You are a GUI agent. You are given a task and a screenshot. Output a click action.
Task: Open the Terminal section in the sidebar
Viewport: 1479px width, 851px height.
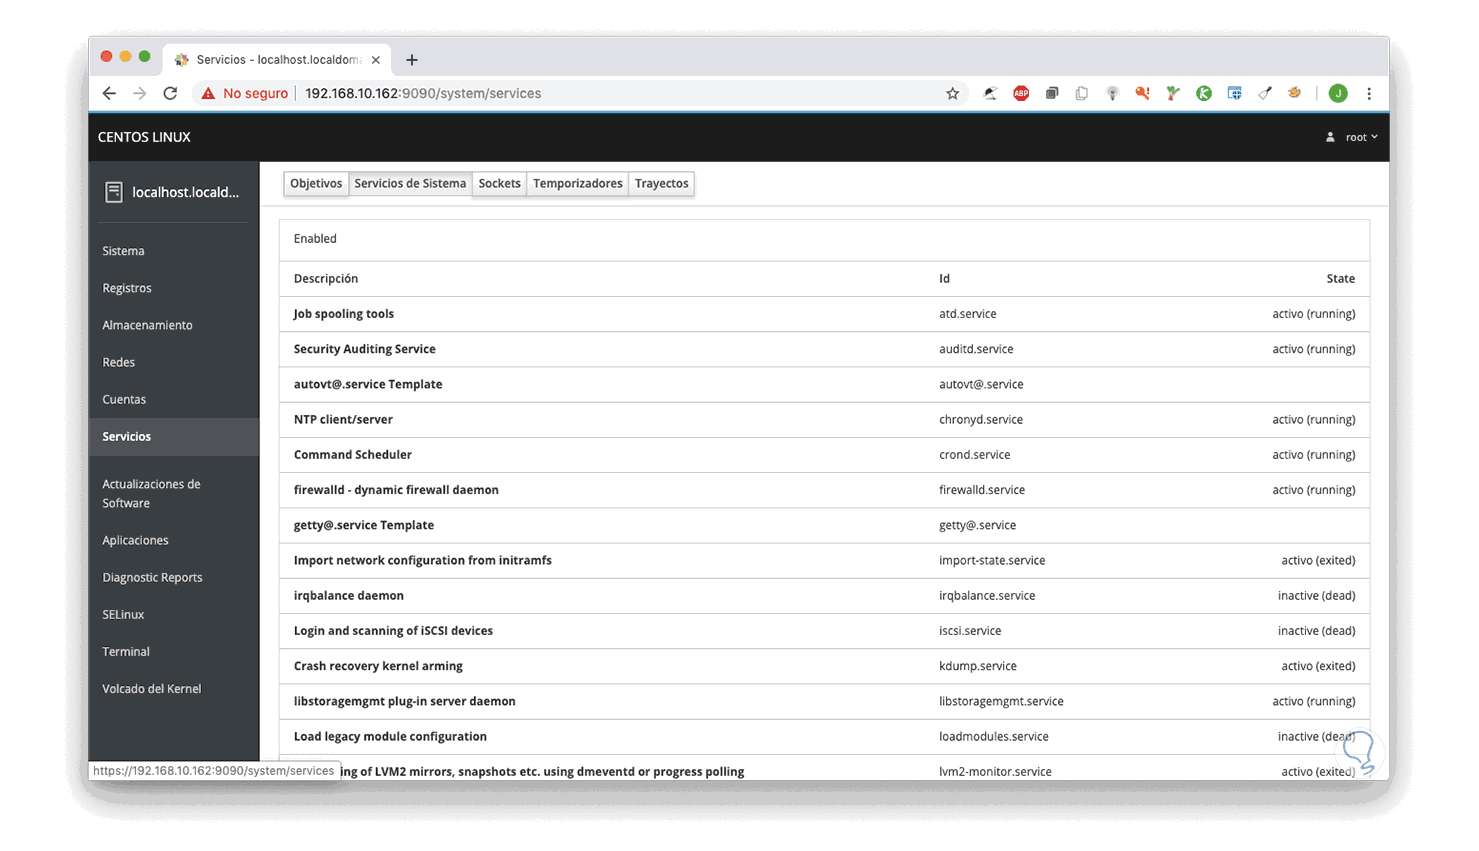point(125,651)
